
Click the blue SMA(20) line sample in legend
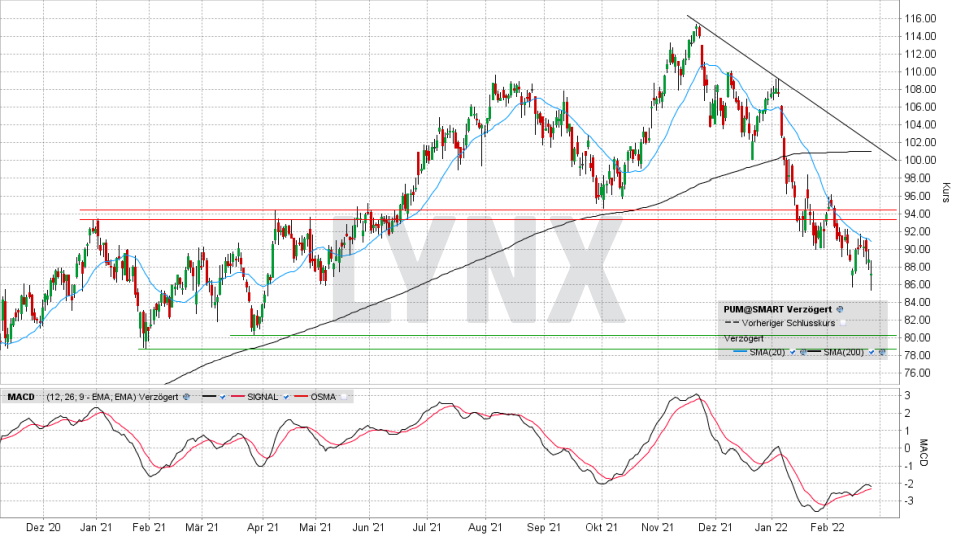(x=740, y=352)
